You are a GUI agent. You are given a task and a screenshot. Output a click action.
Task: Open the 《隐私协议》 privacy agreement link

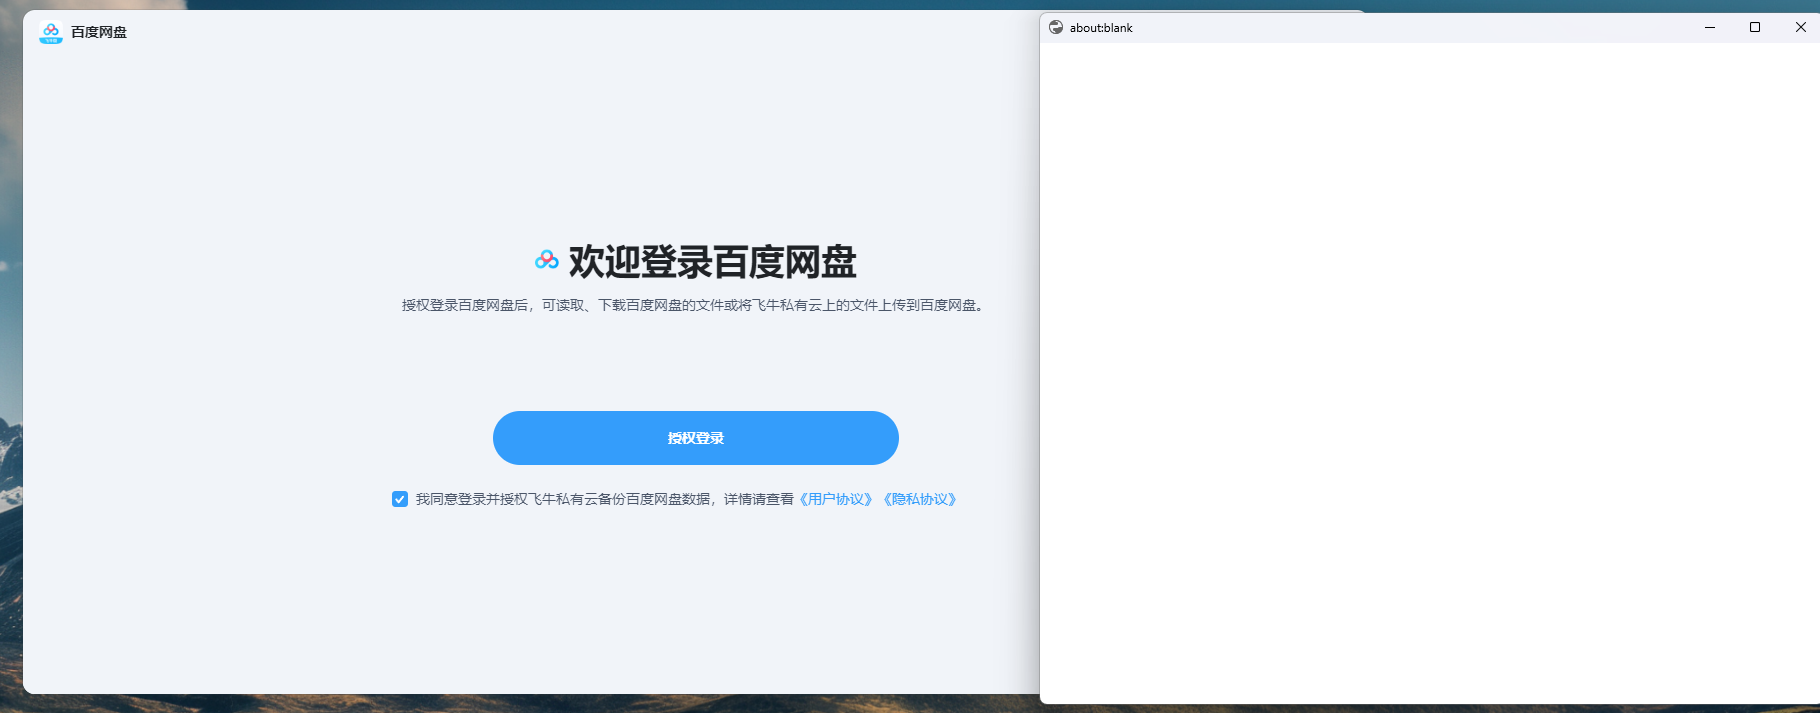point(920,499)
